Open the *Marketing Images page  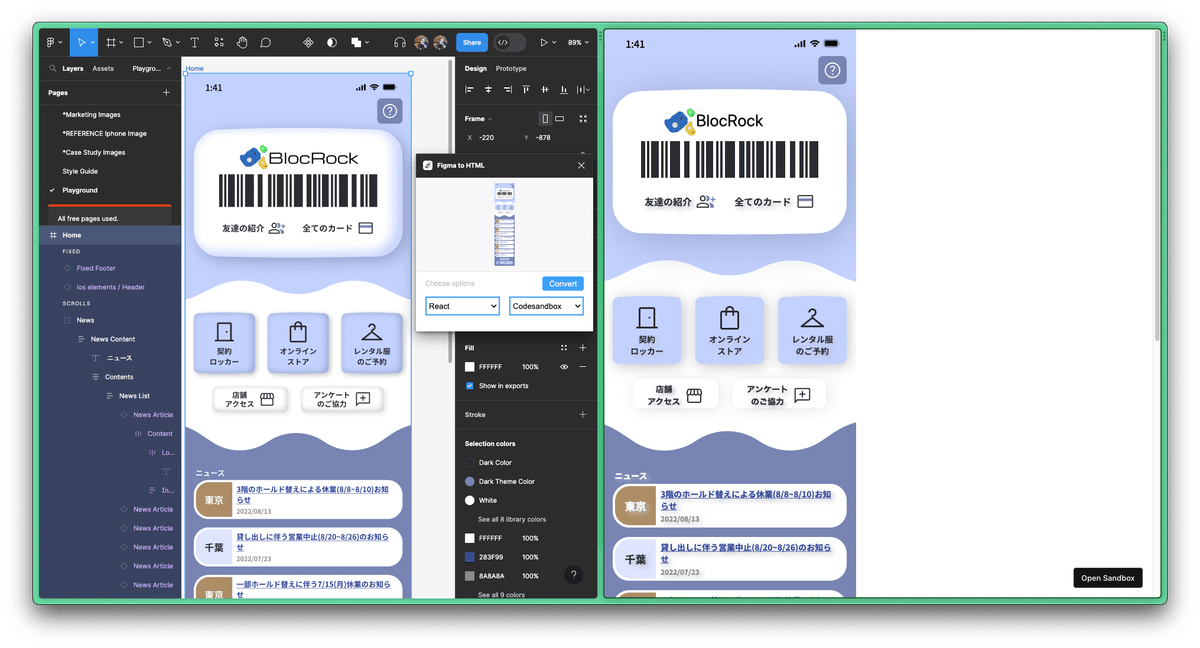click(91, 115)
